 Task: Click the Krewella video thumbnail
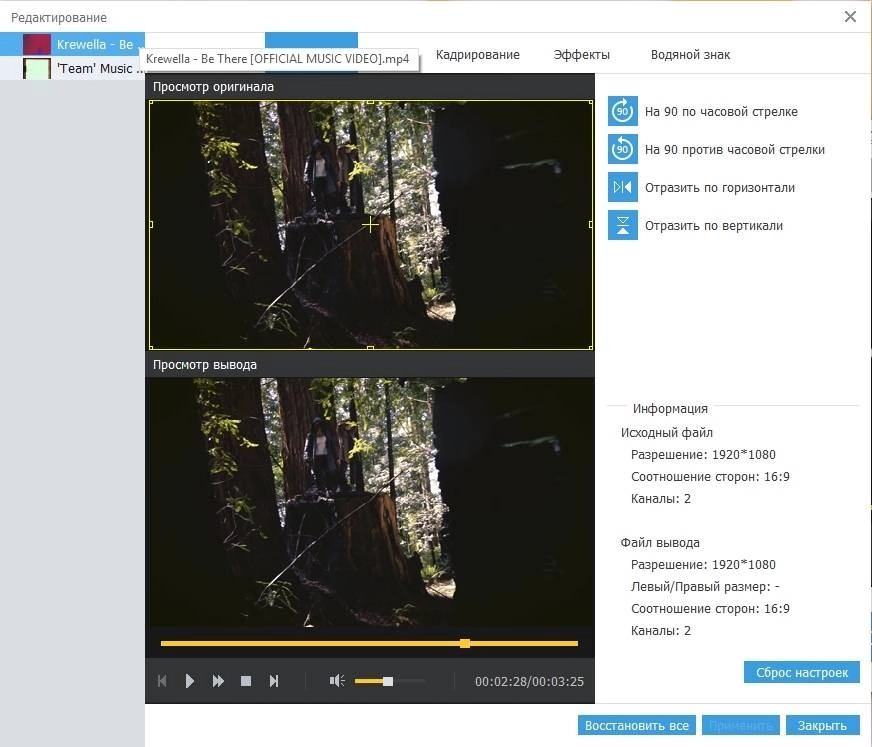point(37,44)
